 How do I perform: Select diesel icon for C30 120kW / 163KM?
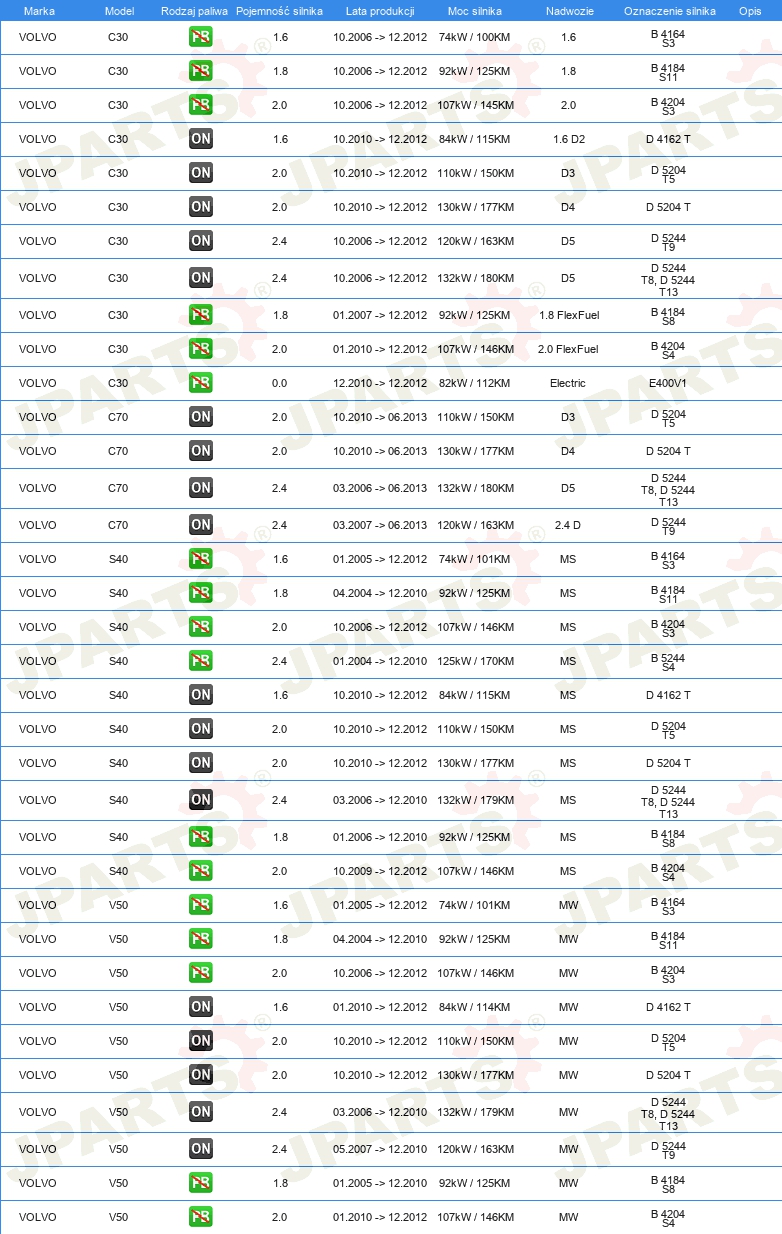[x=201, y=241]
